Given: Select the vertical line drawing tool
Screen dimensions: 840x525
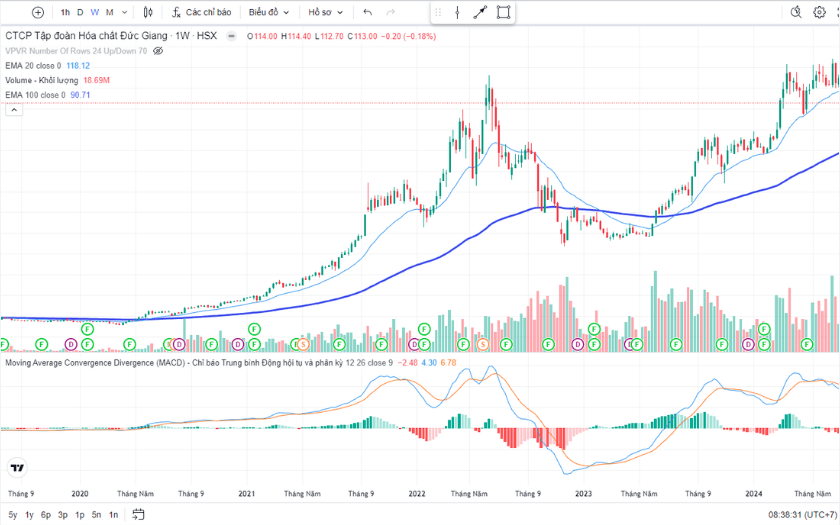Looking at the screenshot, I should click(x=457, y=13).
